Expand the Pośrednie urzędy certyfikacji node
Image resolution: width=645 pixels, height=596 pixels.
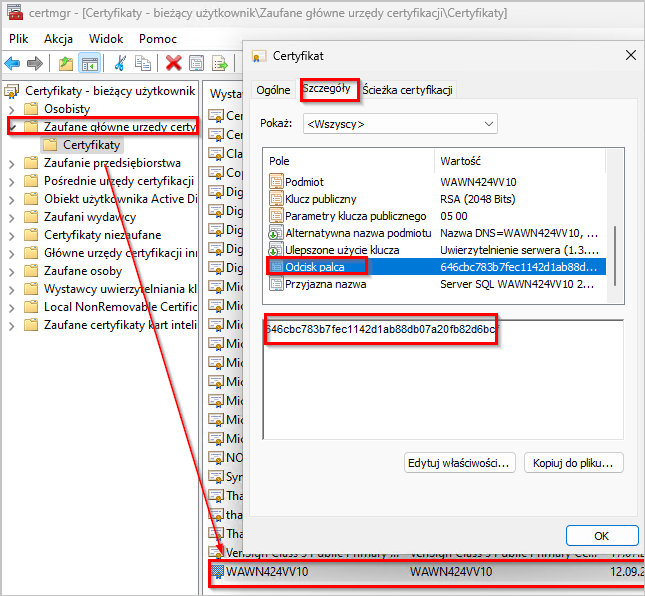pyautogui.click(x=12, y=182)
